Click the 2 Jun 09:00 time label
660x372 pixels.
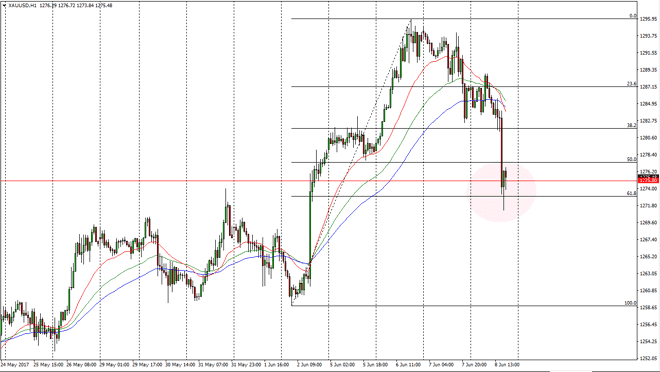coord(309,364)
